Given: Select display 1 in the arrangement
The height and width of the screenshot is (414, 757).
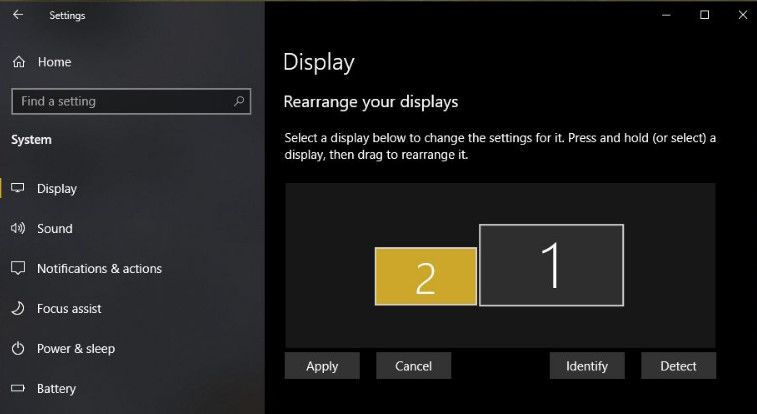Looking at the screenshot, I should click(x=551, y=265).
